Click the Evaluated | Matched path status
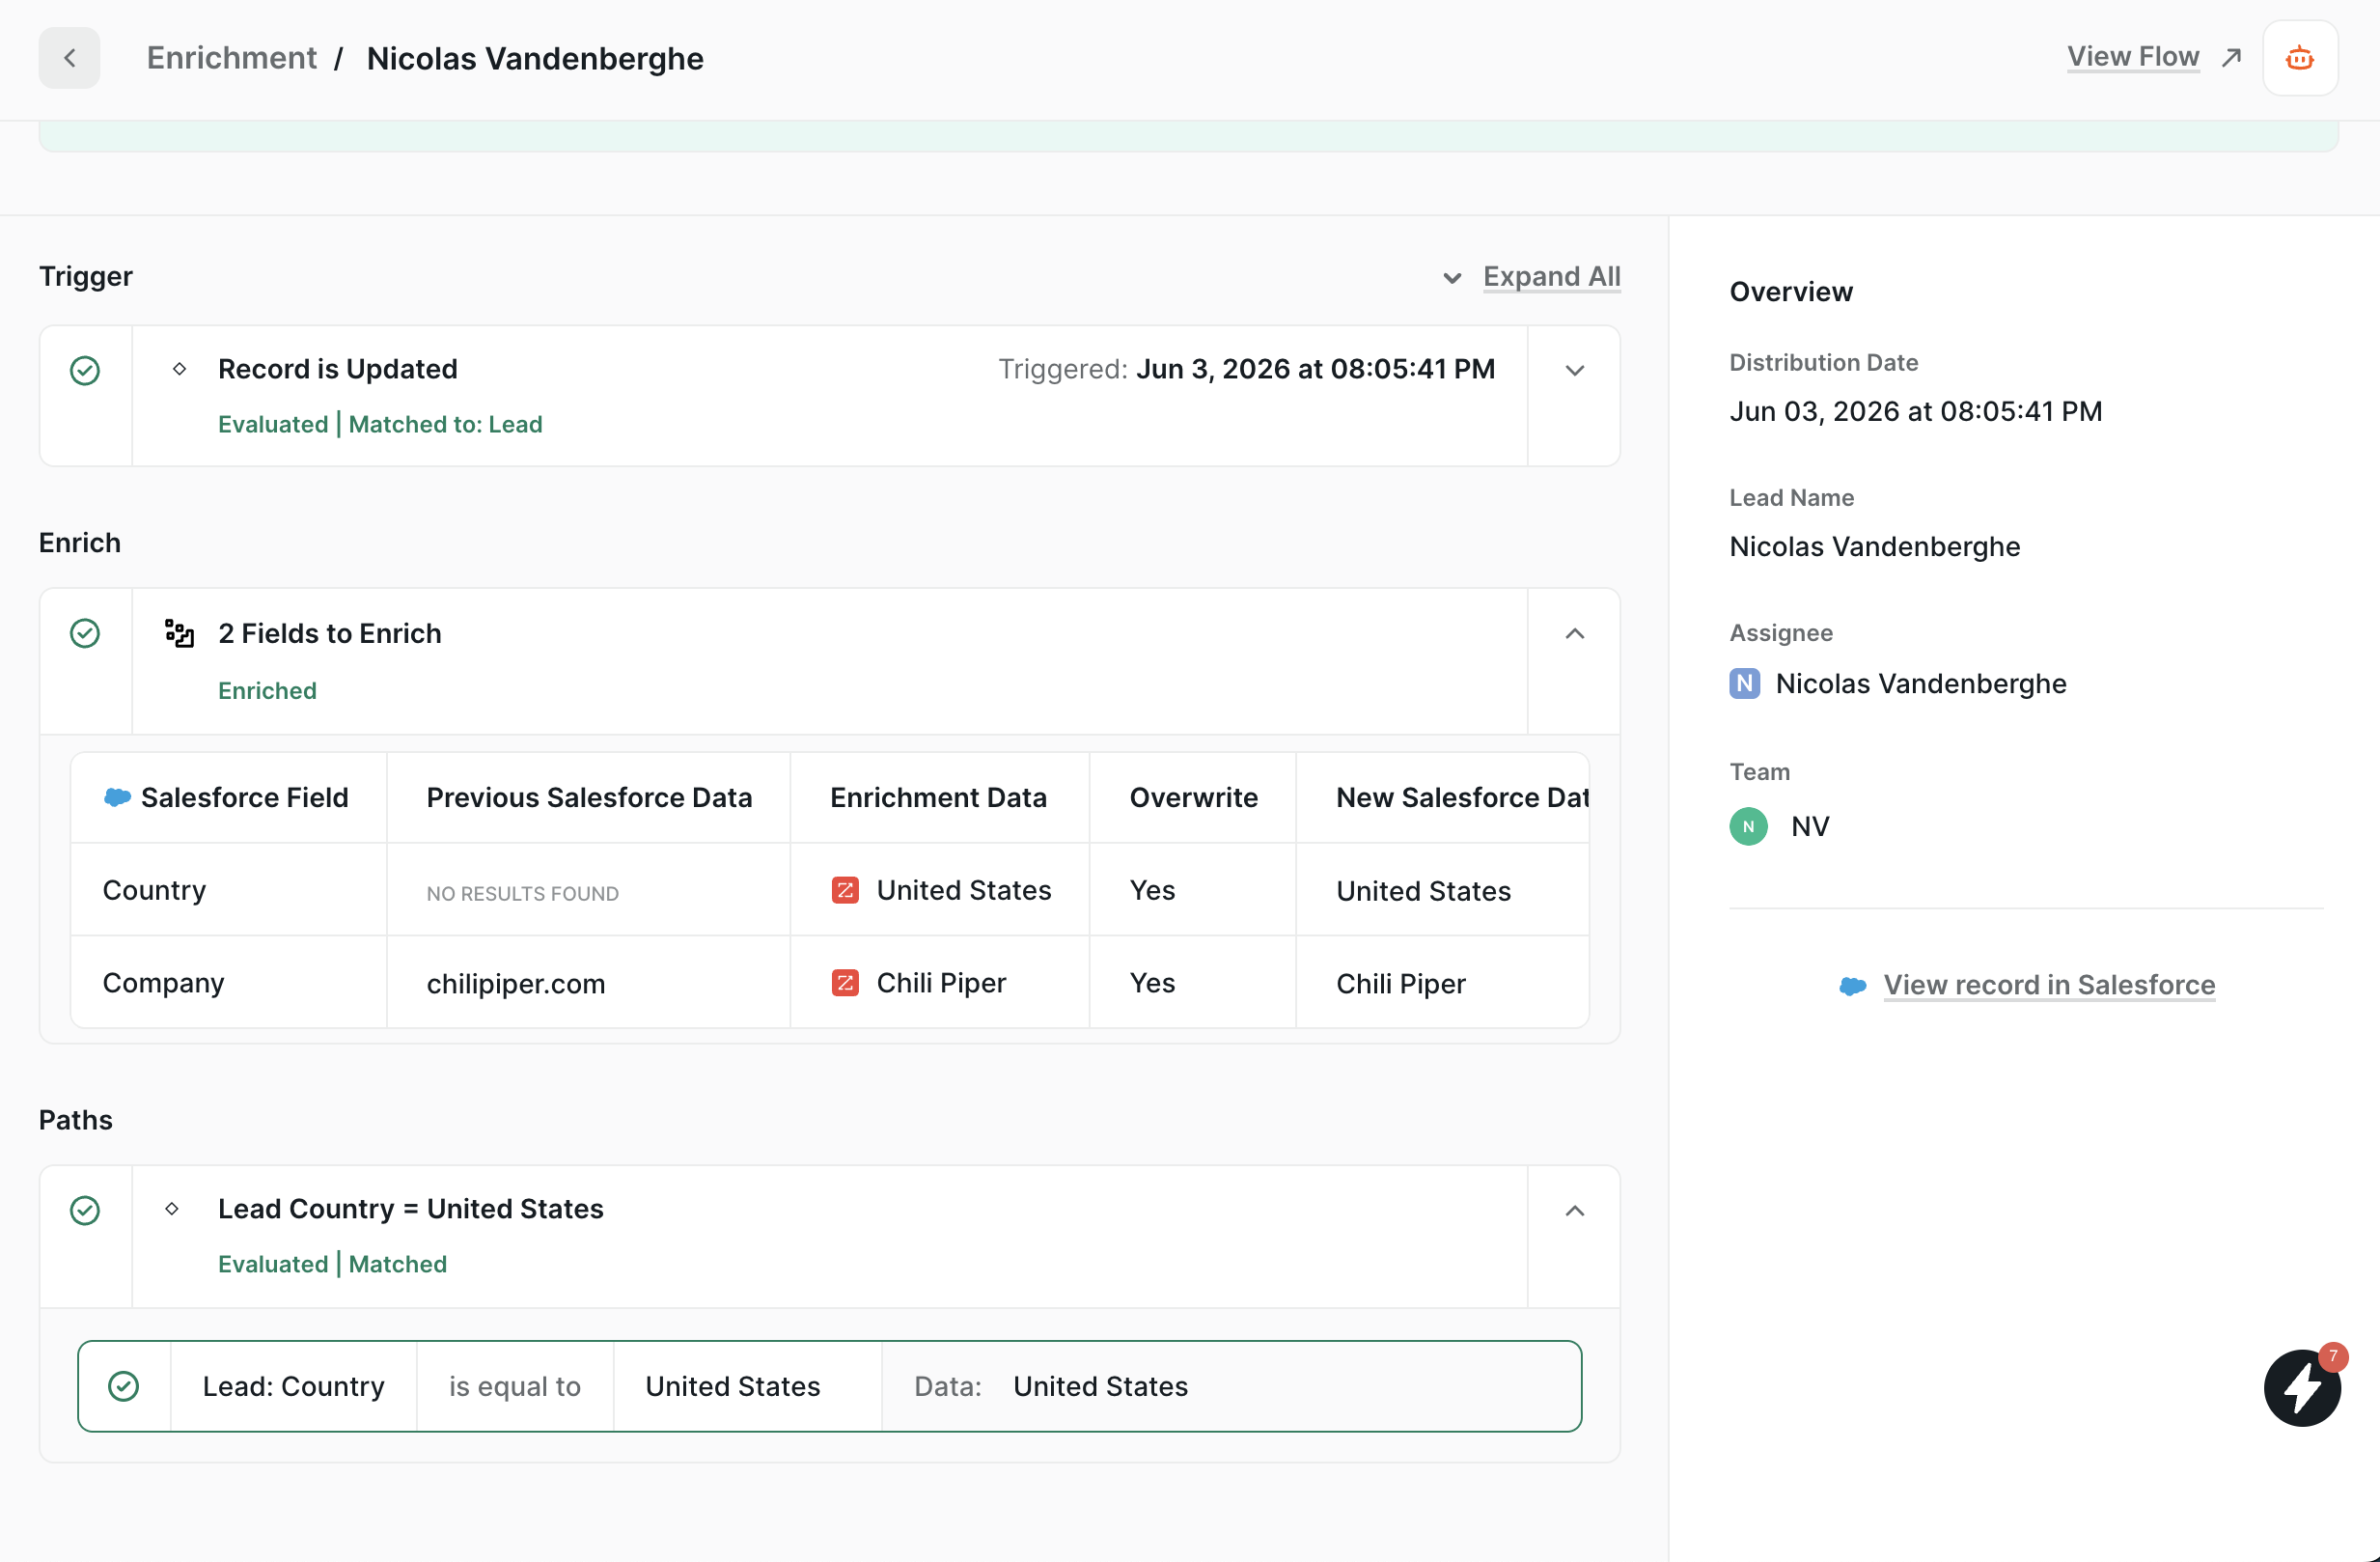The height and width of the screenshot is (1562, 2380). click(332, 1264)
